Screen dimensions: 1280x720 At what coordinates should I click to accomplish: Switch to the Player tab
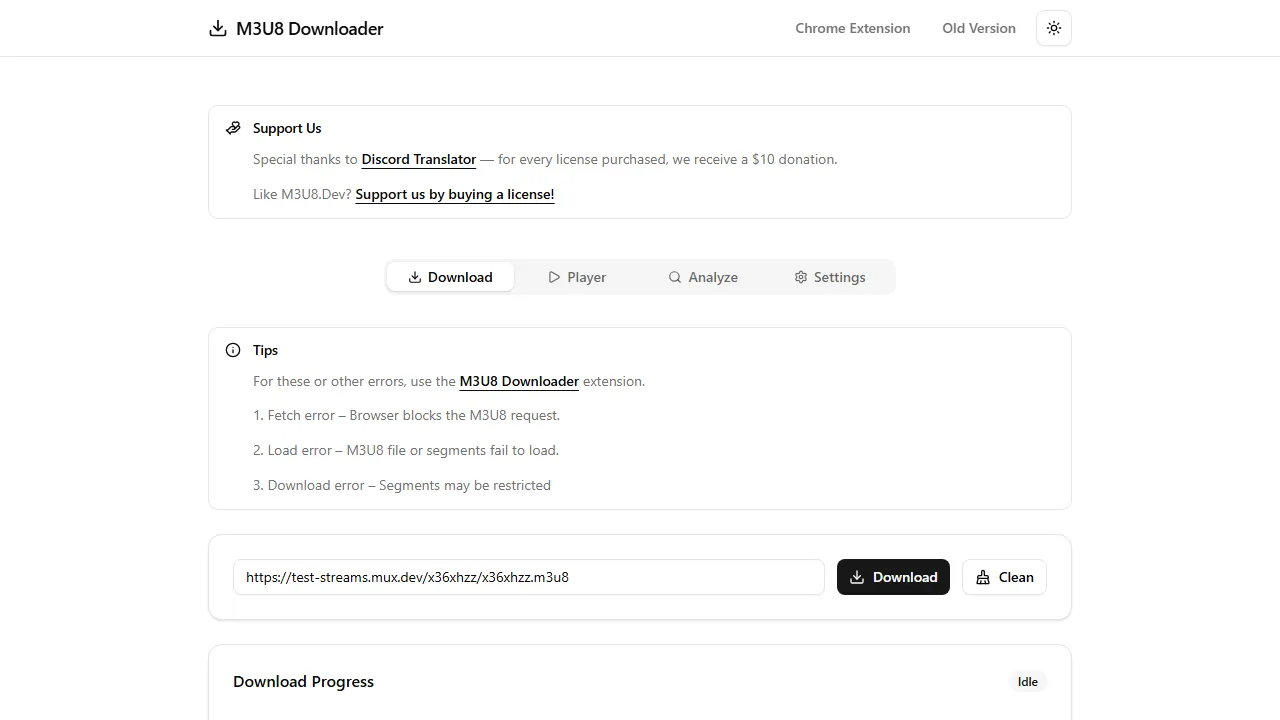pyautogui.click(x=577, y=277)
